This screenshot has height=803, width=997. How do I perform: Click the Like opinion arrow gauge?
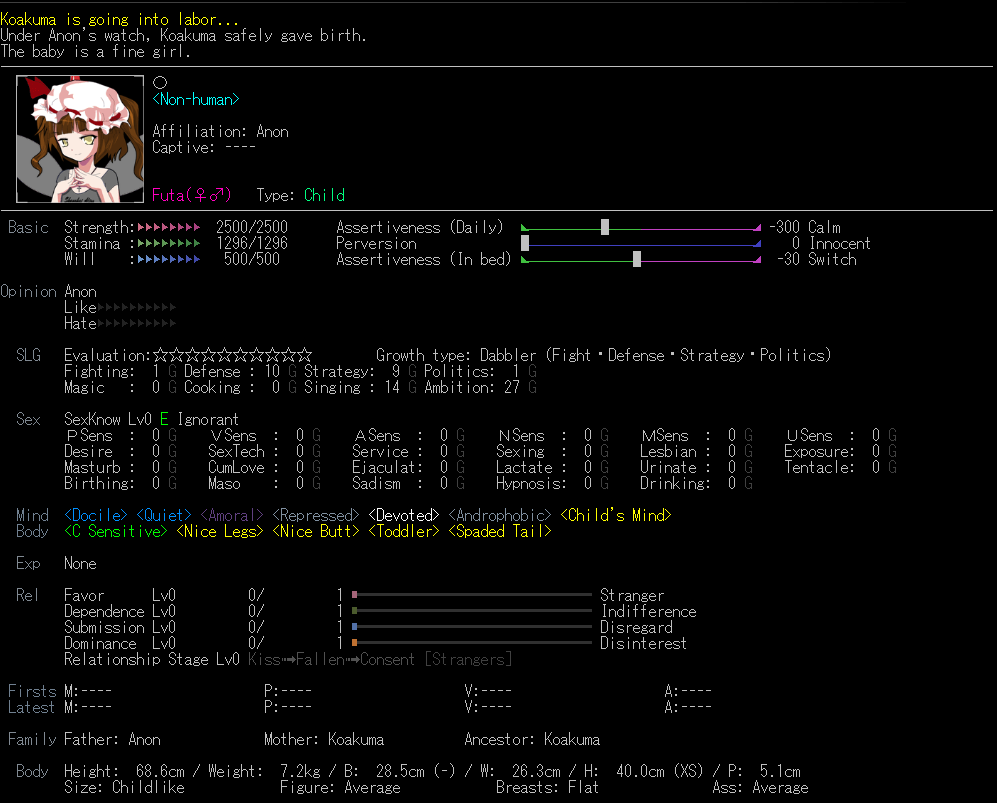pos(136,308)
